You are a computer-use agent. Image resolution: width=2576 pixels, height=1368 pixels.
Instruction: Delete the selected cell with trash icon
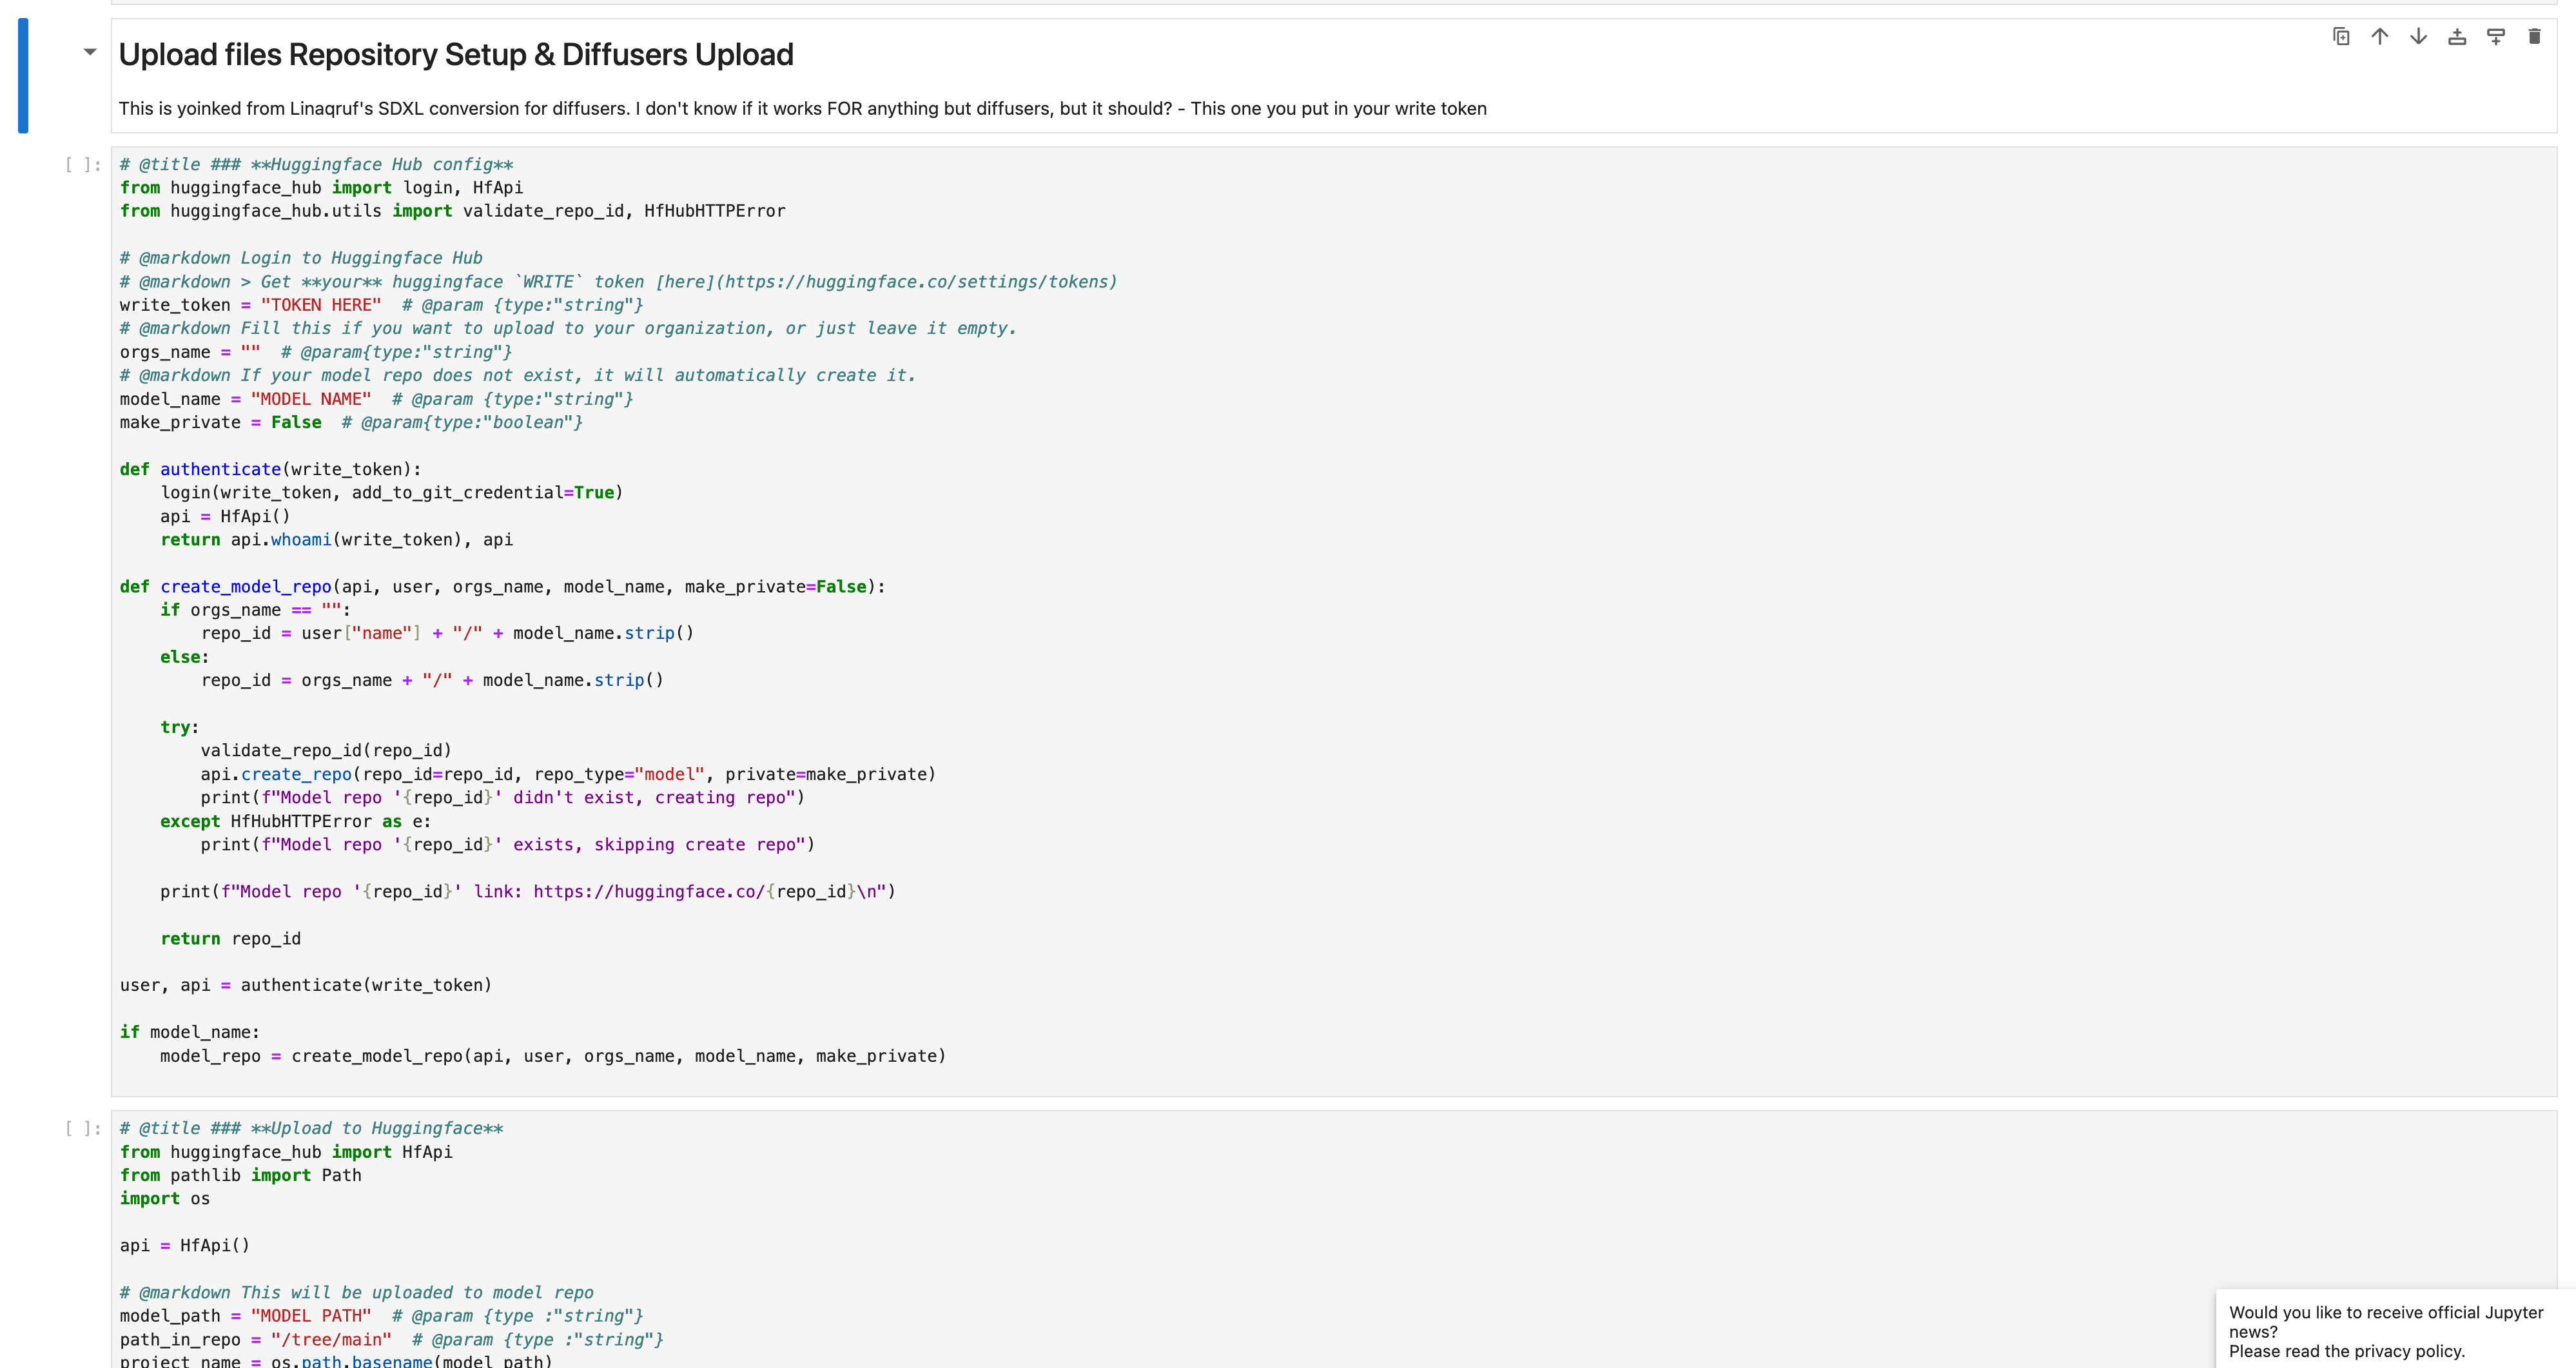pyautogui.click(x=2534, y=37)
